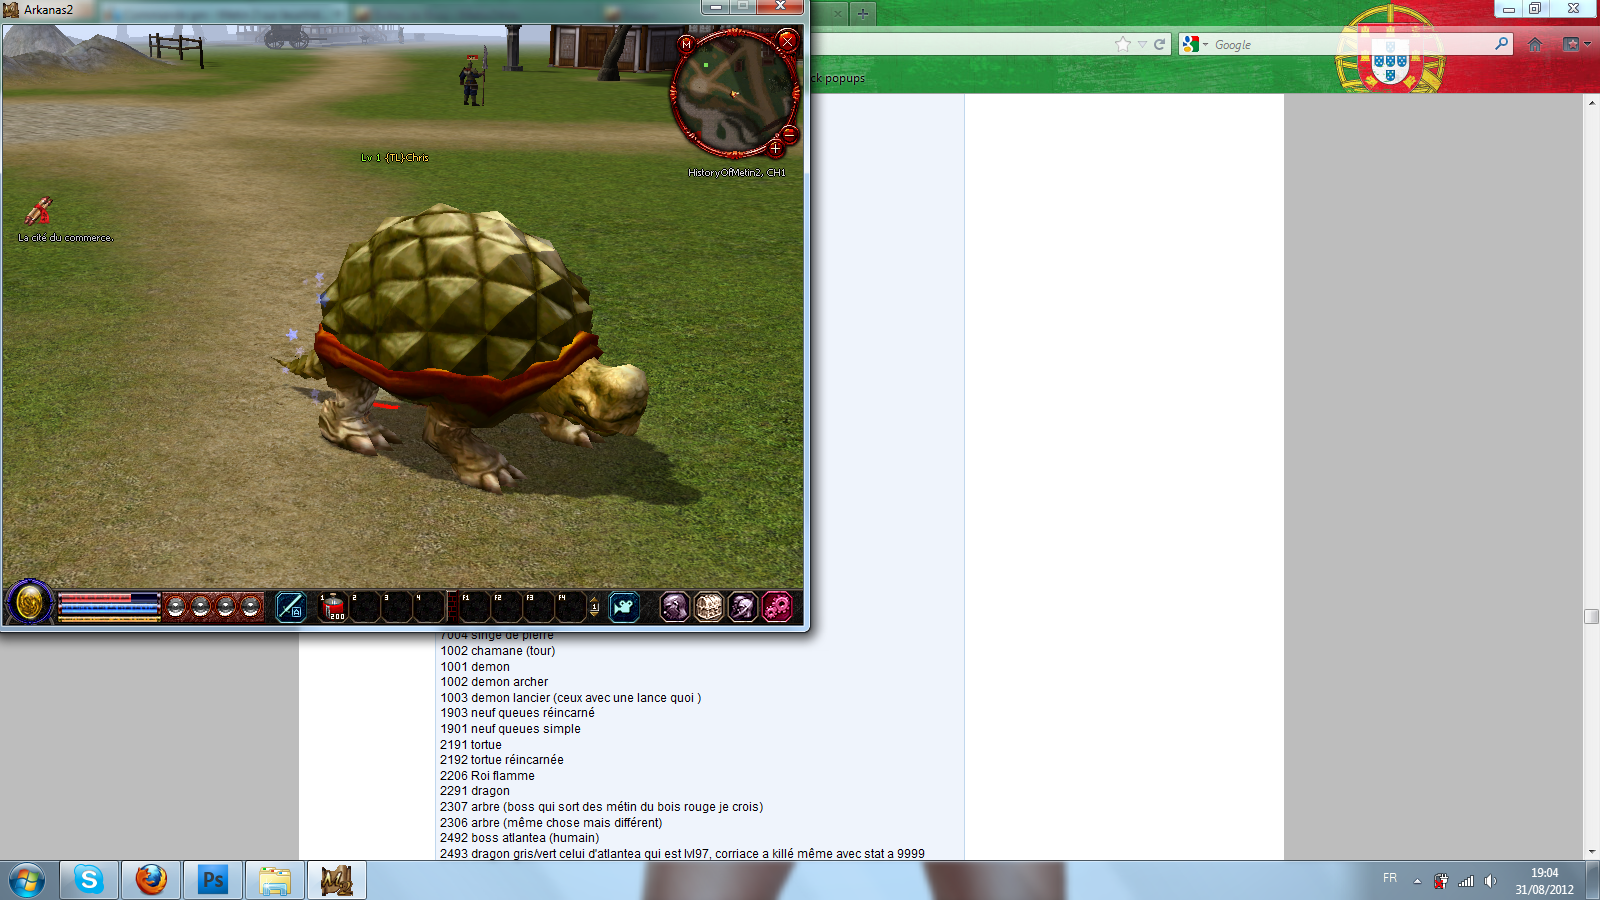This screenshot has width=1600, height=900.
Task: Zoom out minimap with minus button
Action: tap(789, 133)
